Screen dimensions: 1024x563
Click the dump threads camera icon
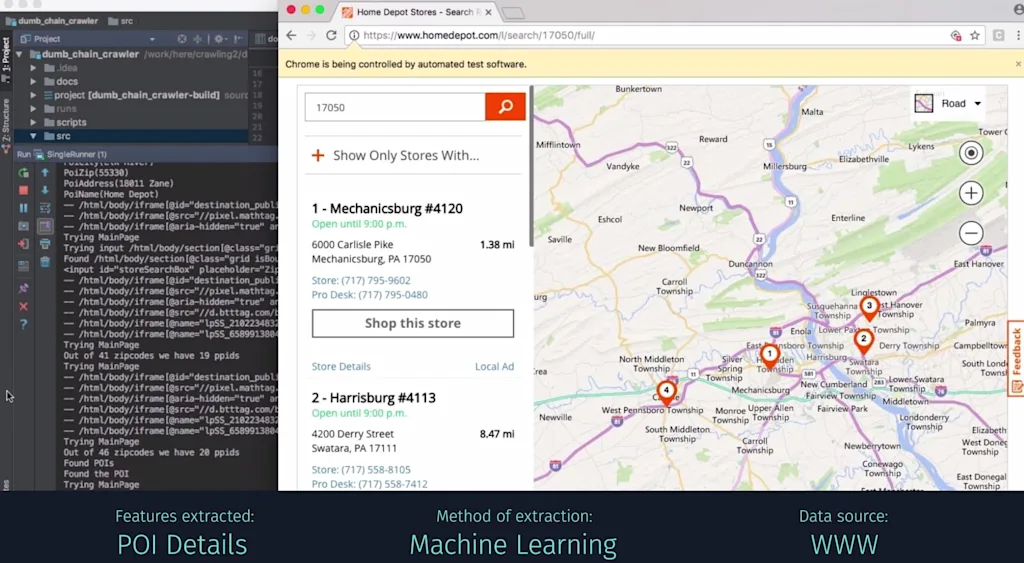[24, 226]
